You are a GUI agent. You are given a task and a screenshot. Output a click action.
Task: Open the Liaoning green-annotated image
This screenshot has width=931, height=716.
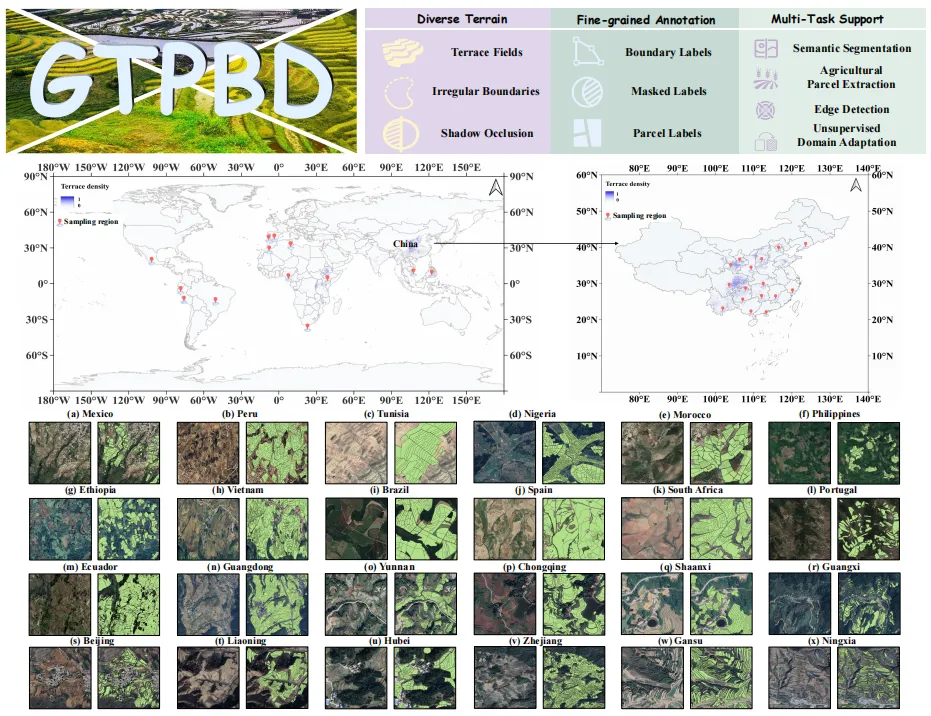pos(277,677)
